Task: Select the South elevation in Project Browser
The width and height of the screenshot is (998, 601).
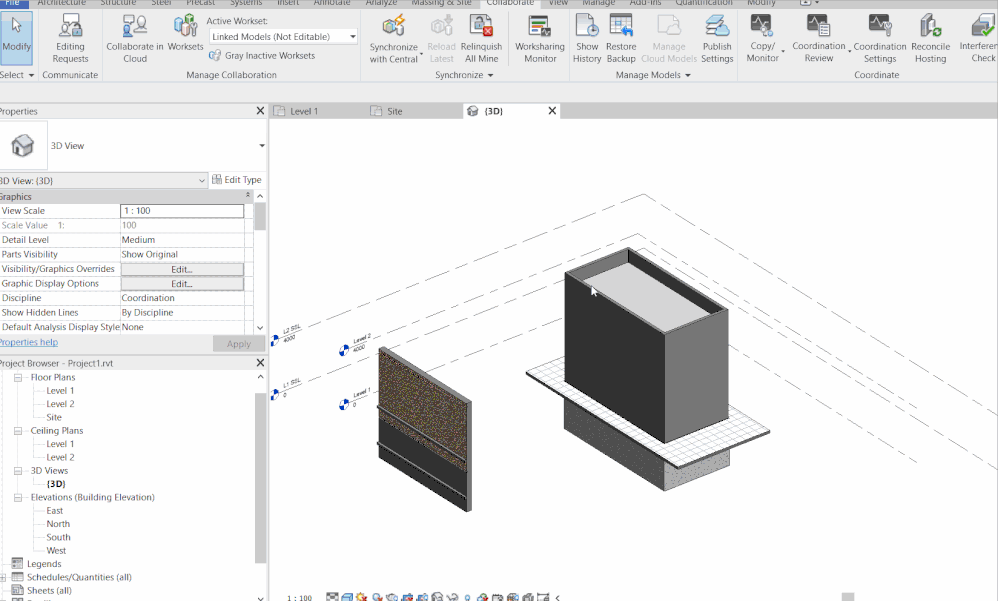Action: (x=58, y=537)
